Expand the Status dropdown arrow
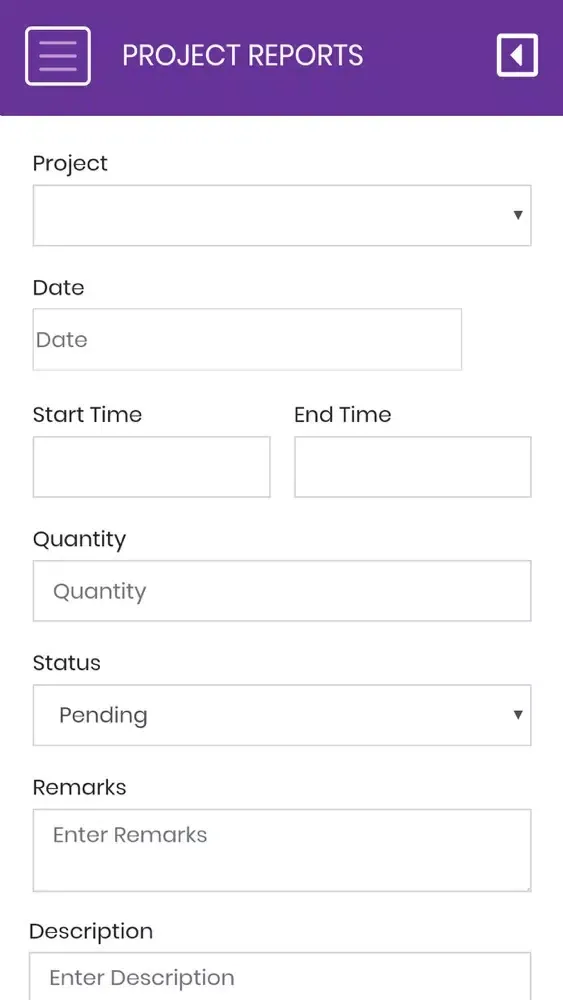 pyautogui.click(x=518, y=715)
